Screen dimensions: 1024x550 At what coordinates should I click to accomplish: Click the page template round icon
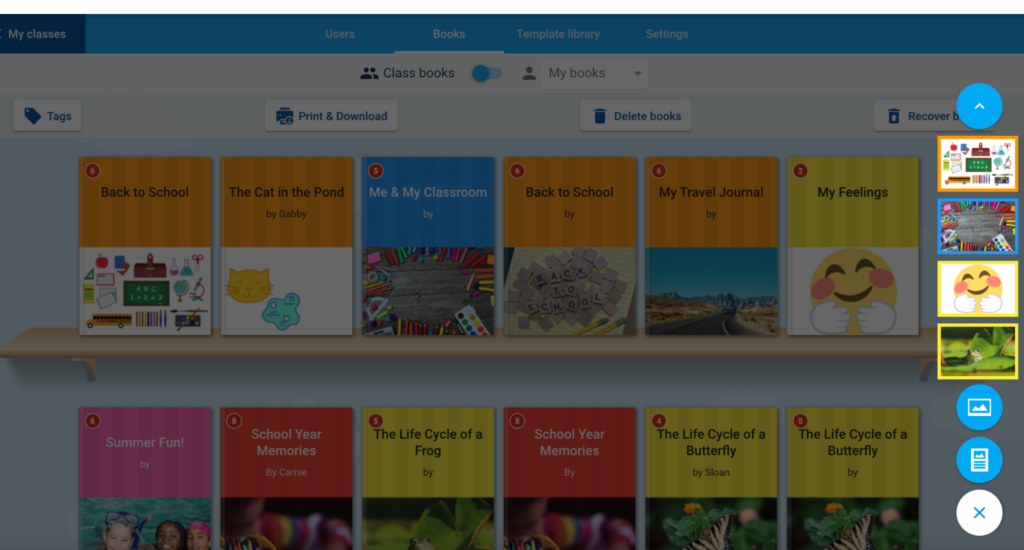point(979,460)
